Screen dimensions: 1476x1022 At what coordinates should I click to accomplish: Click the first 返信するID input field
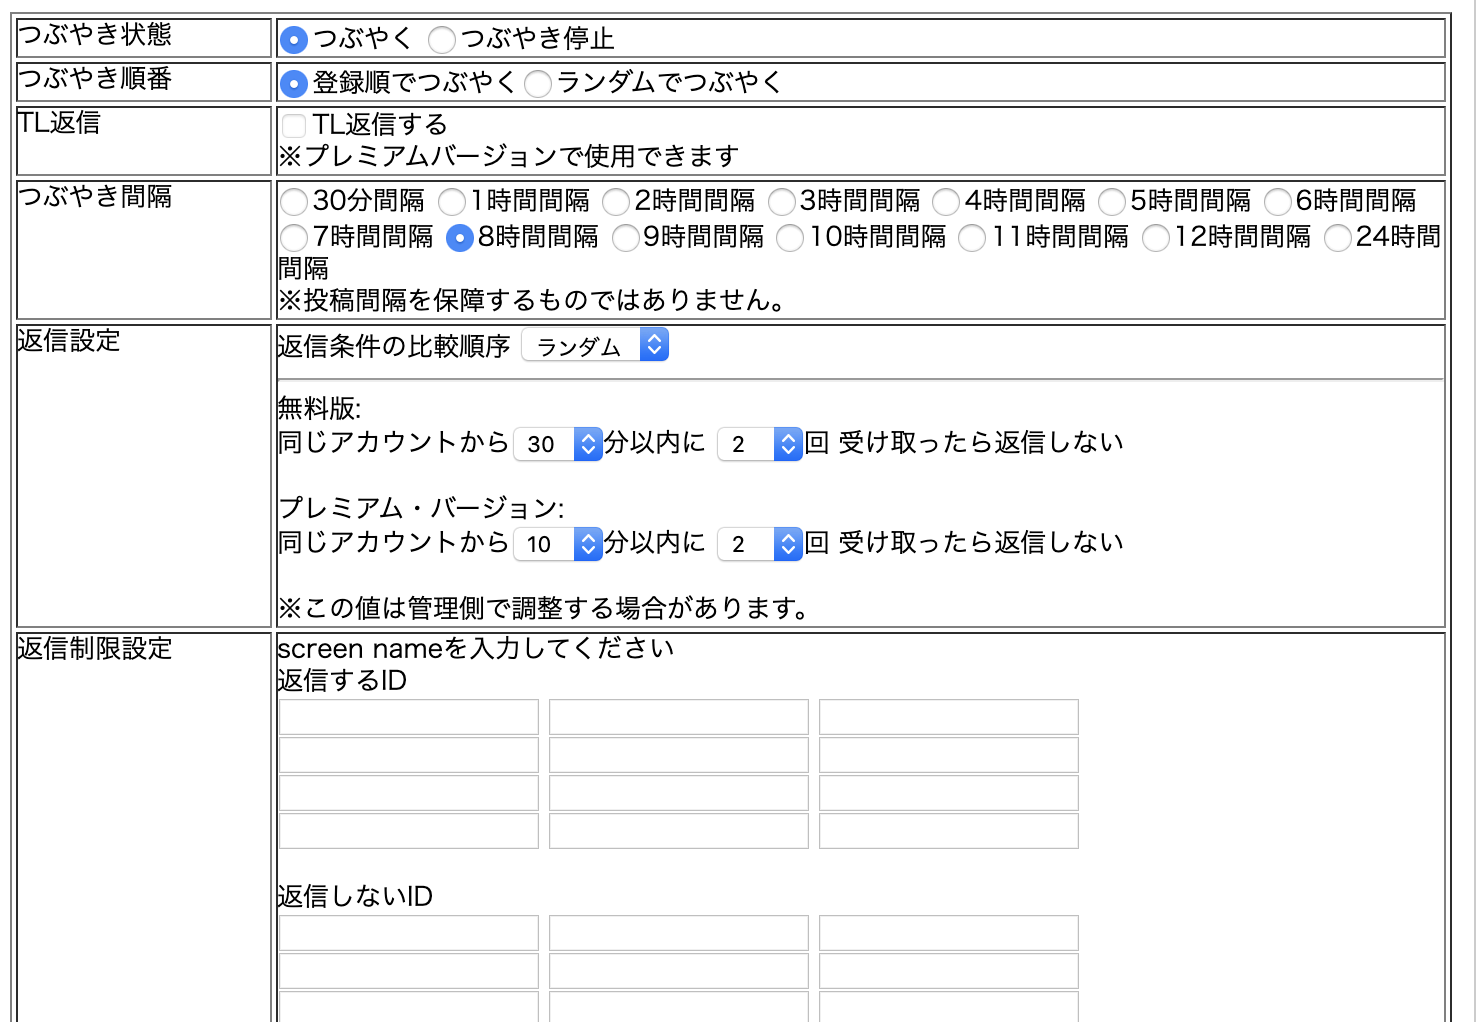click(x=409, y=717)
